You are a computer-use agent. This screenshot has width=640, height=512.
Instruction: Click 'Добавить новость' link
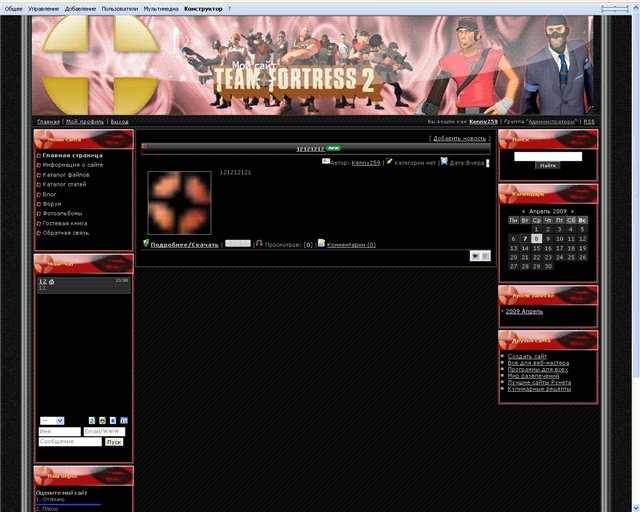pos(460,138)
